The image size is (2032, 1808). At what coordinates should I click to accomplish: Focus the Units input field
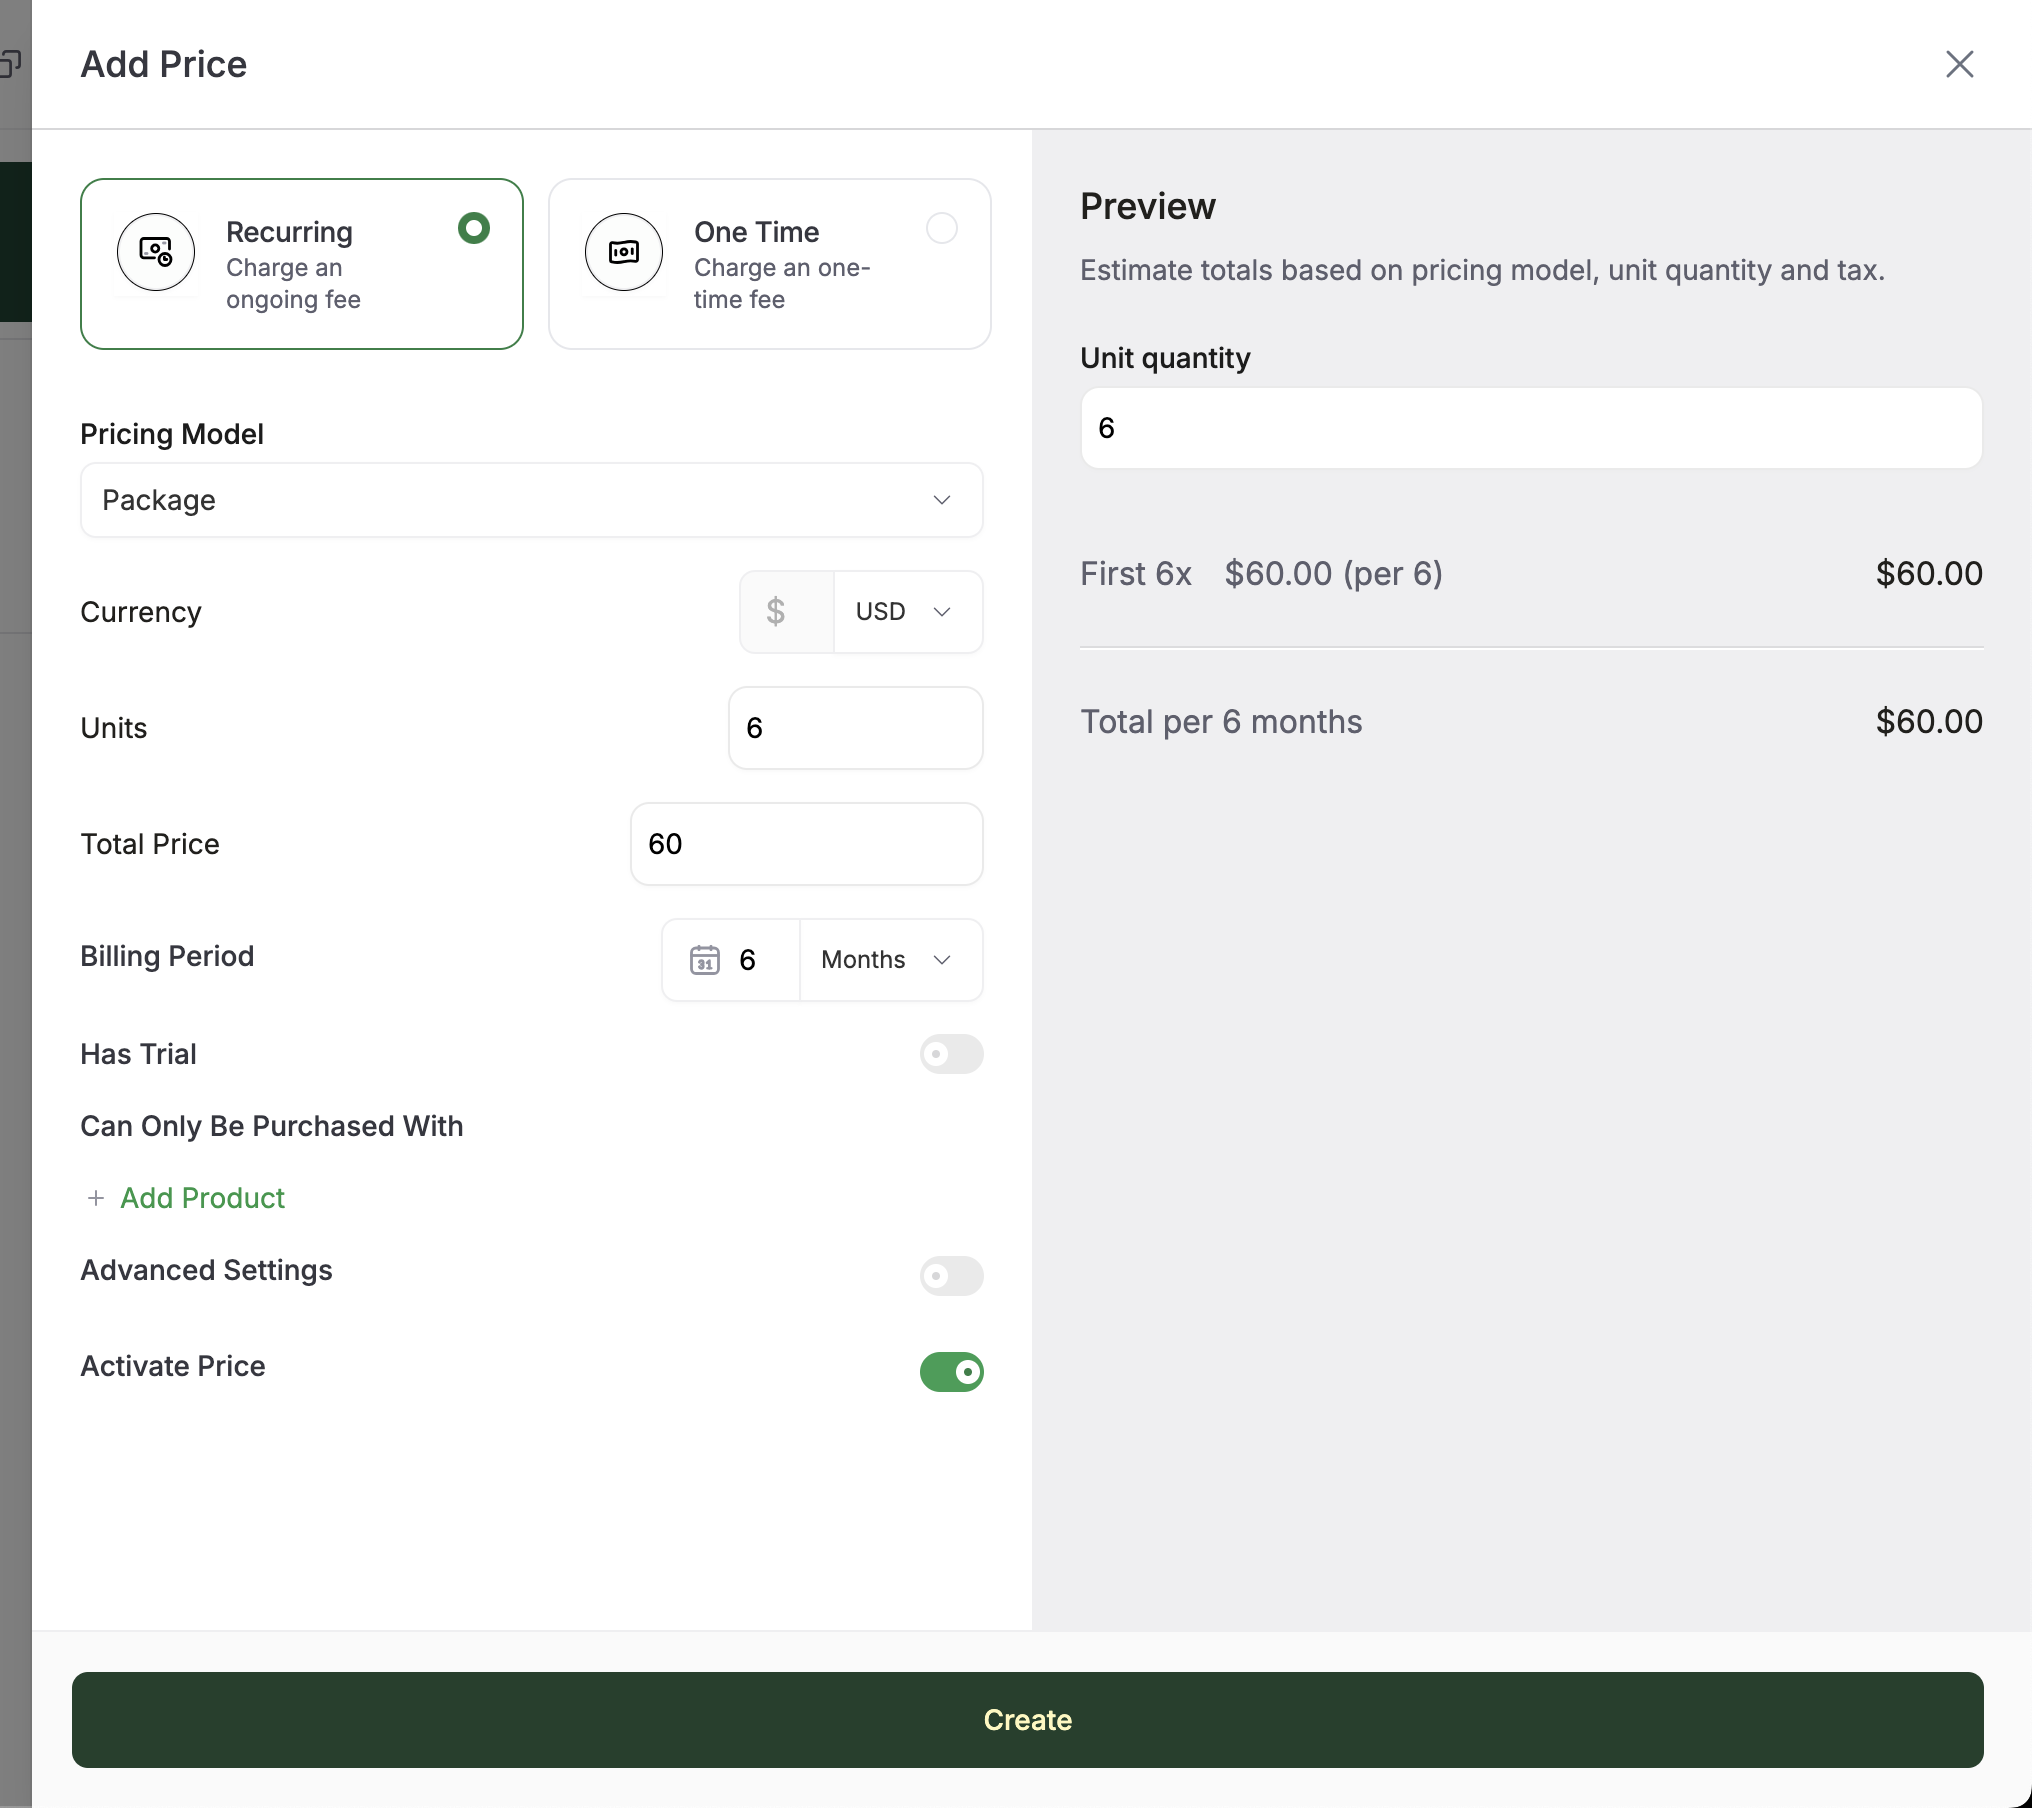(856, 728)
